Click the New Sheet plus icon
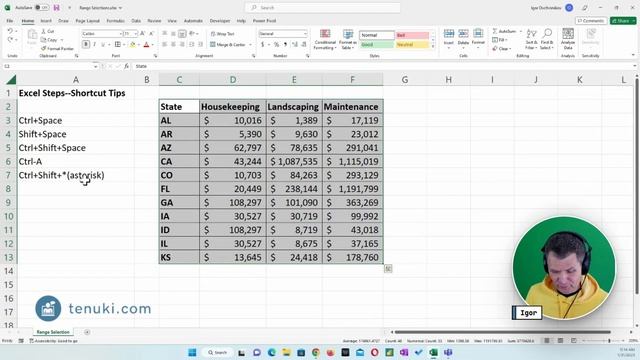640x360 pixels. pyautogui.click(x=87, y=332)
